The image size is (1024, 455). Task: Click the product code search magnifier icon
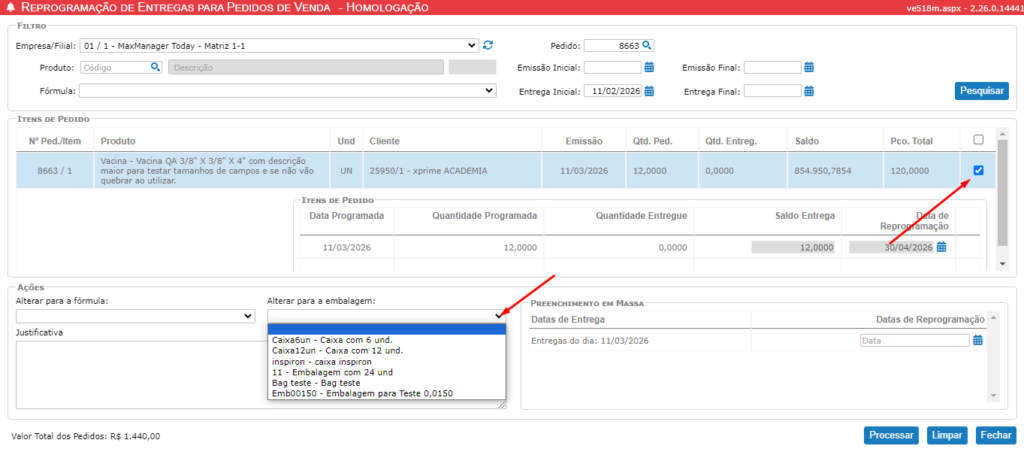[x=155, y=67]
